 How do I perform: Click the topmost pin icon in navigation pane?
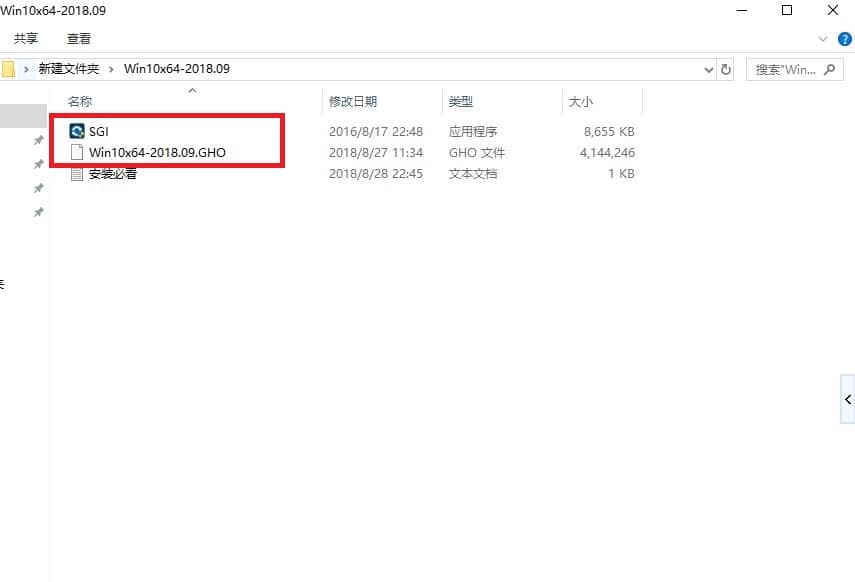[x=38, y=140]
